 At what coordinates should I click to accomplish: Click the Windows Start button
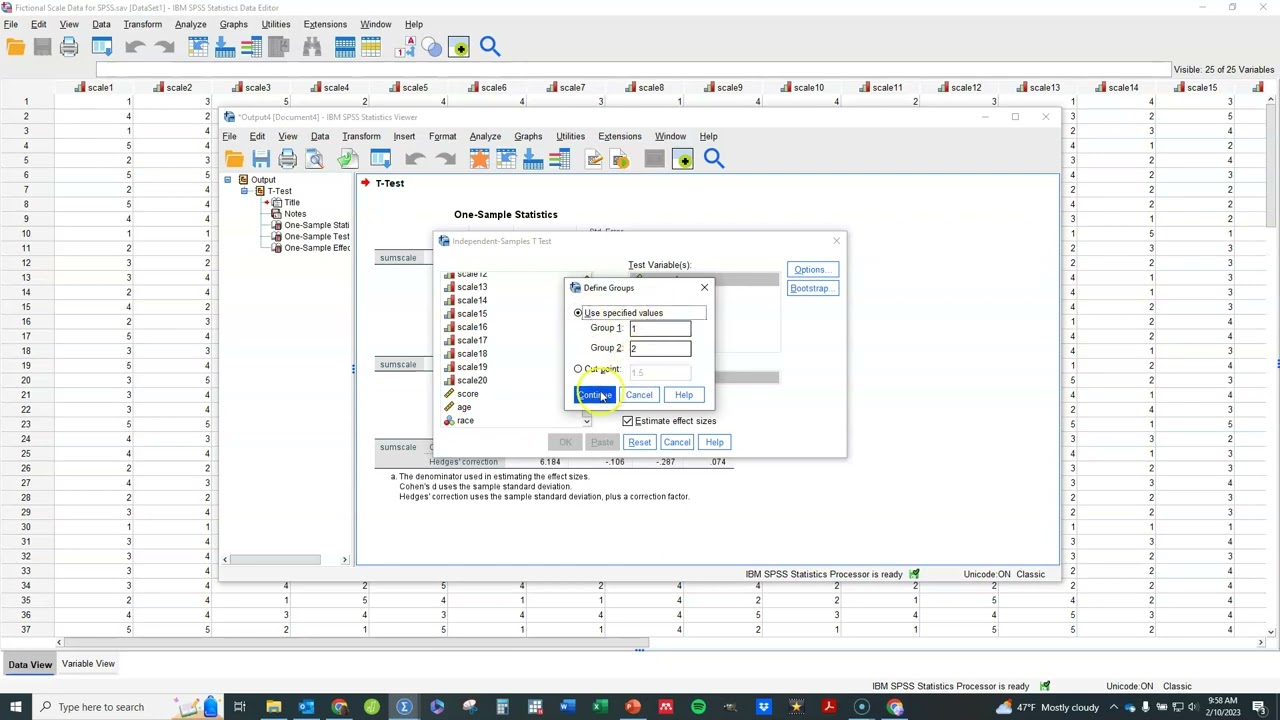[x=15, y=707]
